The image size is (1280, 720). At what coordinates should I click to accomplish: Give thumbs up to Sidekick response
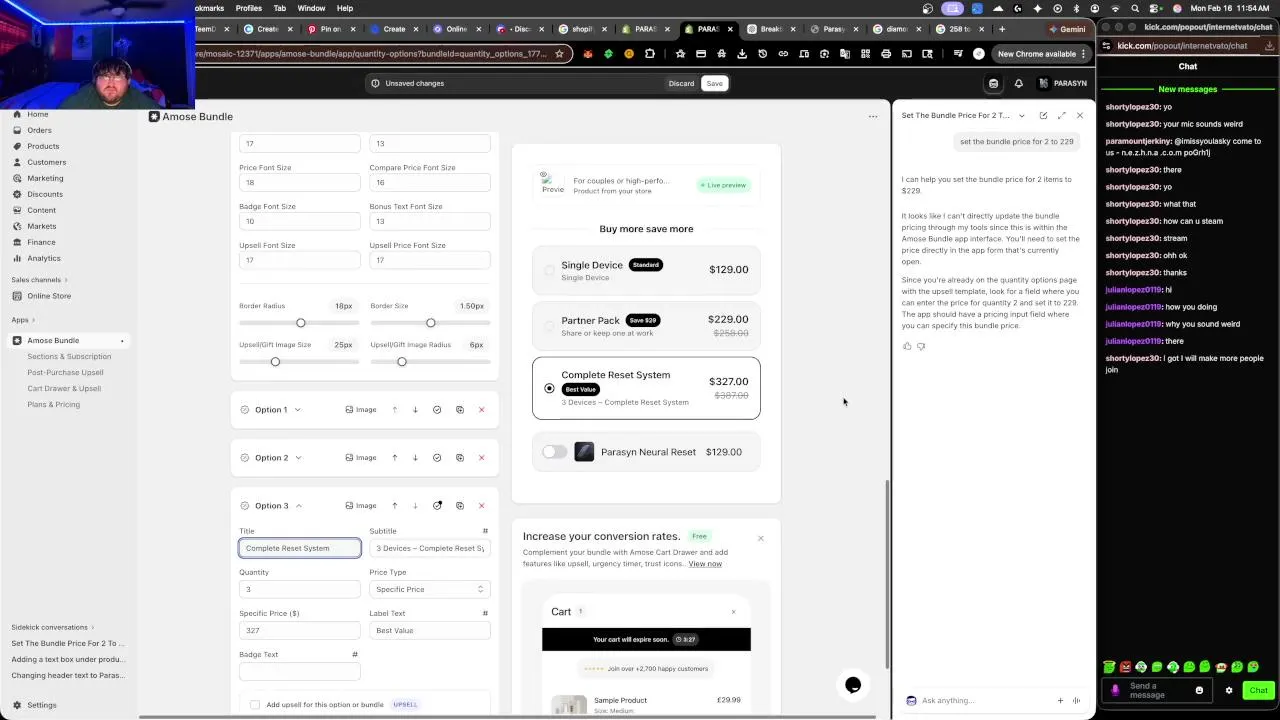click(x=907, y=346)
